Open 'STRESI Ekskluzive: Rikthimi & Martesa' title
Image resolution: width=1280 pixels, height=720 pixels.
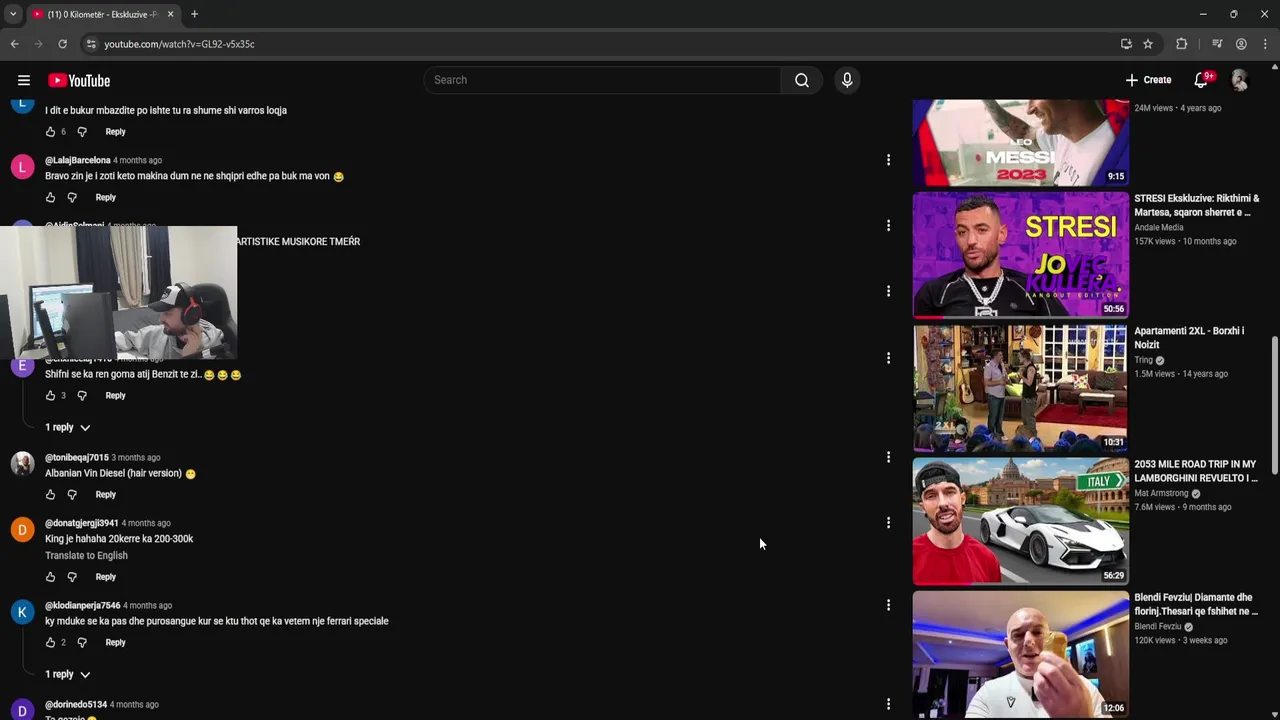[1196, 205]
